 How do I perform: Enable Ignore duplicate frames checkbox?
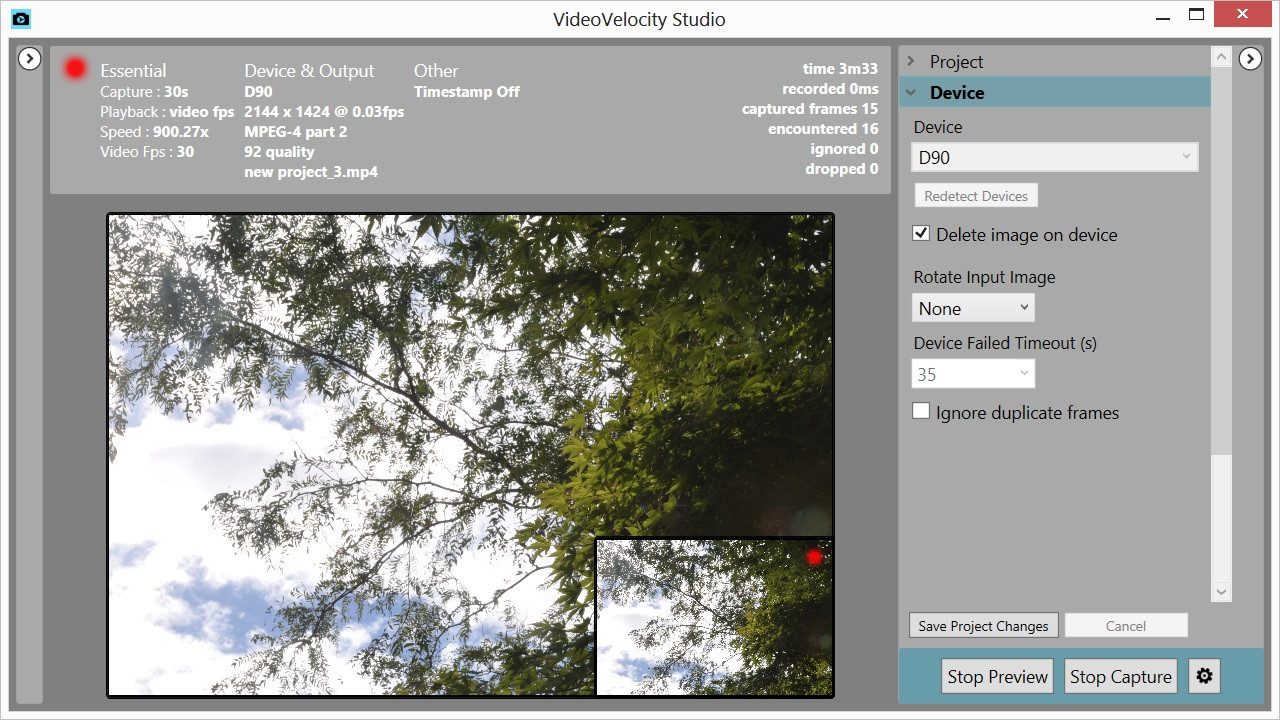(921, 411)
